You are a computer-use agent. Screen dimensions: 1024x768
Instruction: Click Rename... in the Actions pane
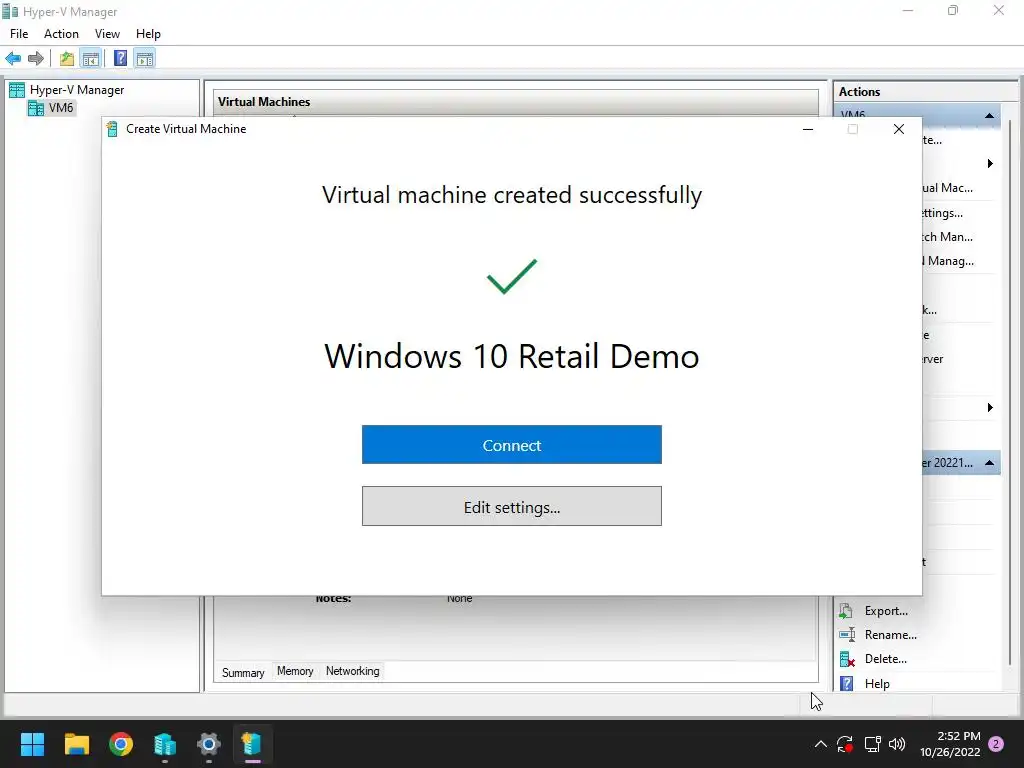click(x=890, y=635)
